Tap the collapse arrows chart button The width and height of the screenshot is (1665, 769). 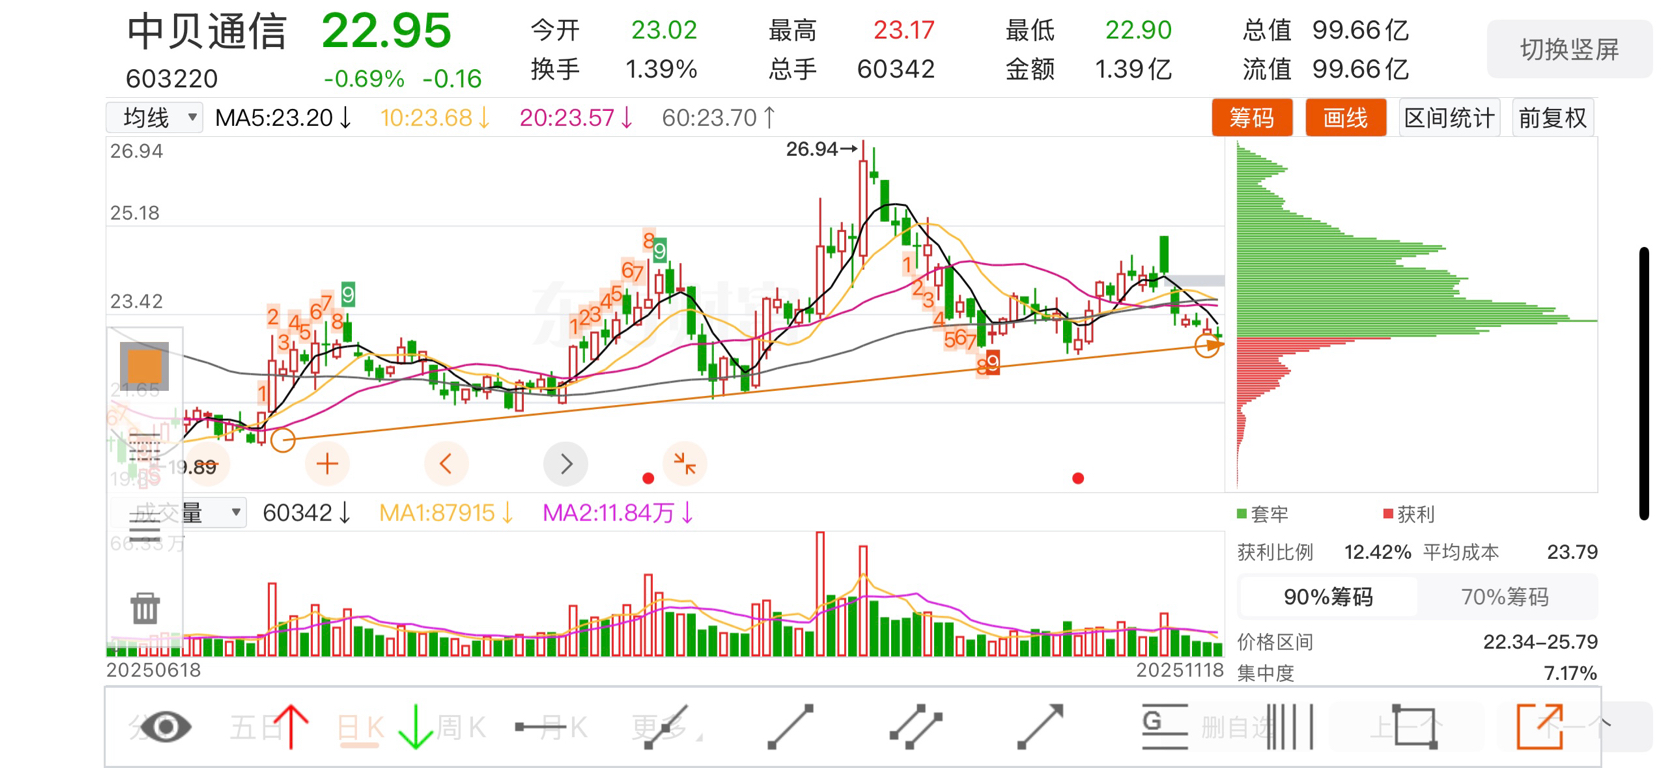point(685,463)
